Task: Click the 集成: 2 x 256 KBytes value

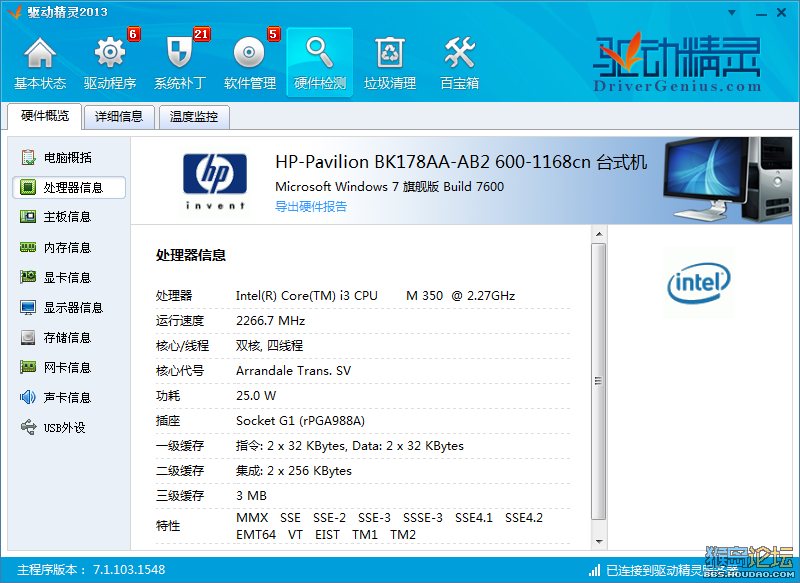Action: tap(294, 470)
